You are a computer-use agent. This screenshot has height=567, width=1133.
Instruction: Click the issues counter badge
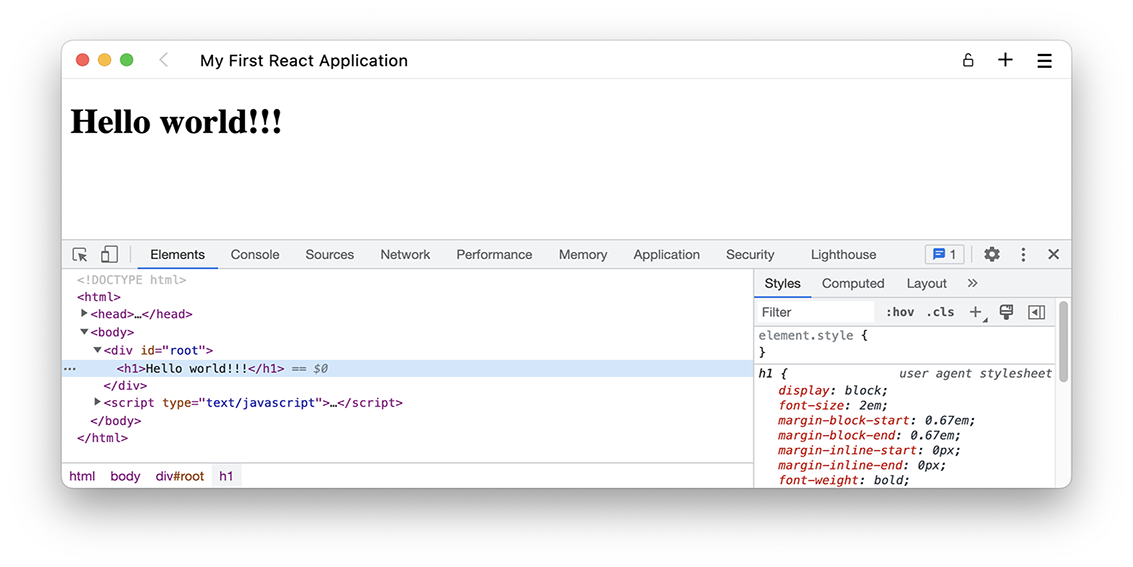[x=944, y=255]
